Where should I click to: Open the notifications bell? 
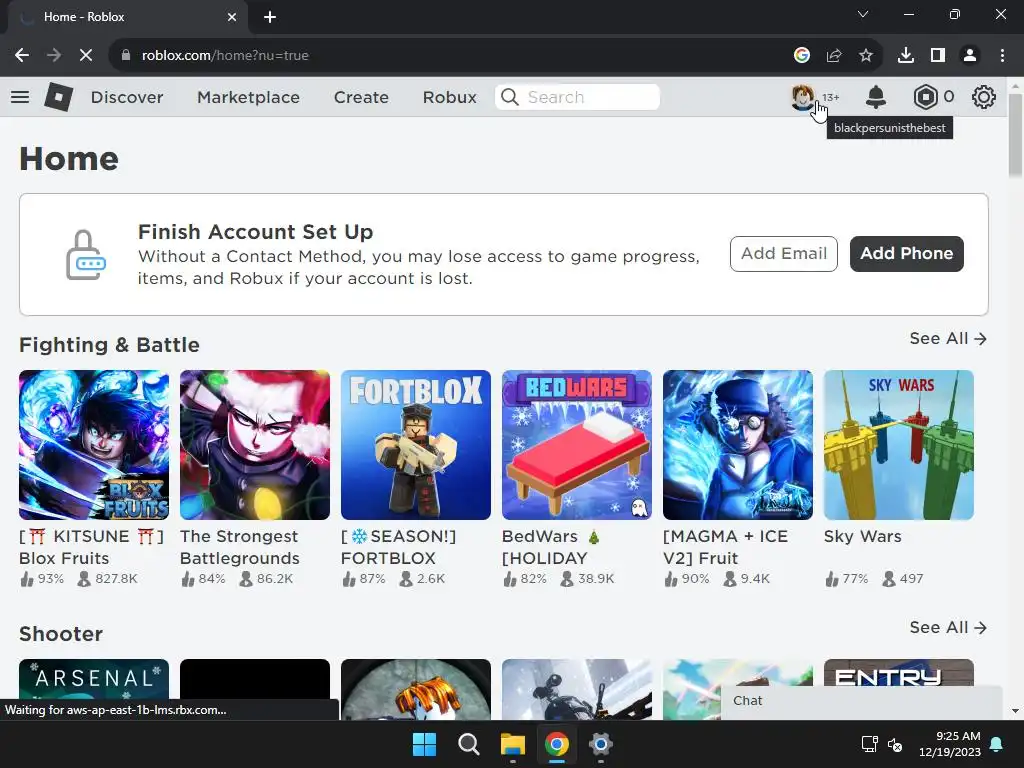tap(876, 97)
